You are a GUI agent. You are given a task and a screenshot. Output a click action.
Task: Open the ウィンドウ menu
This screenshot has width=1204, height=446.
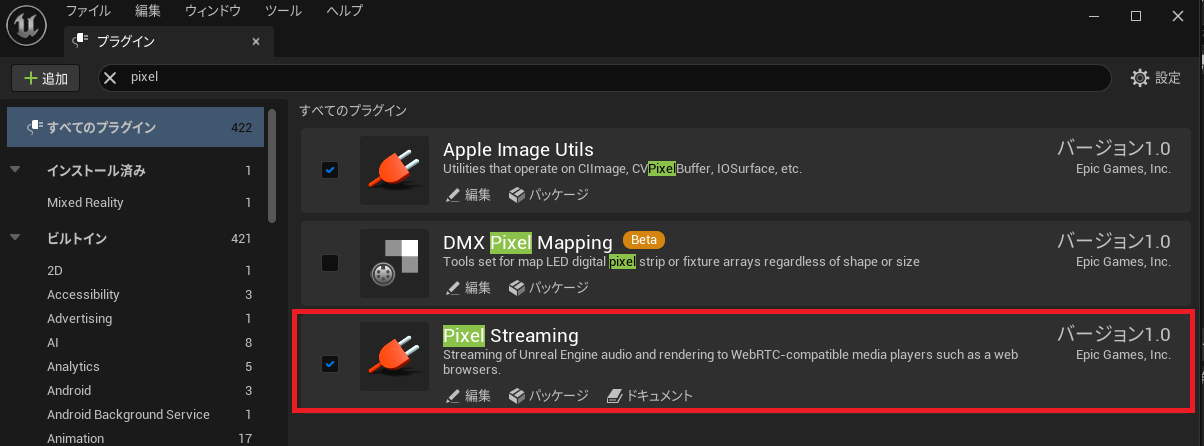pyautogui.click(x=213, y=12)
